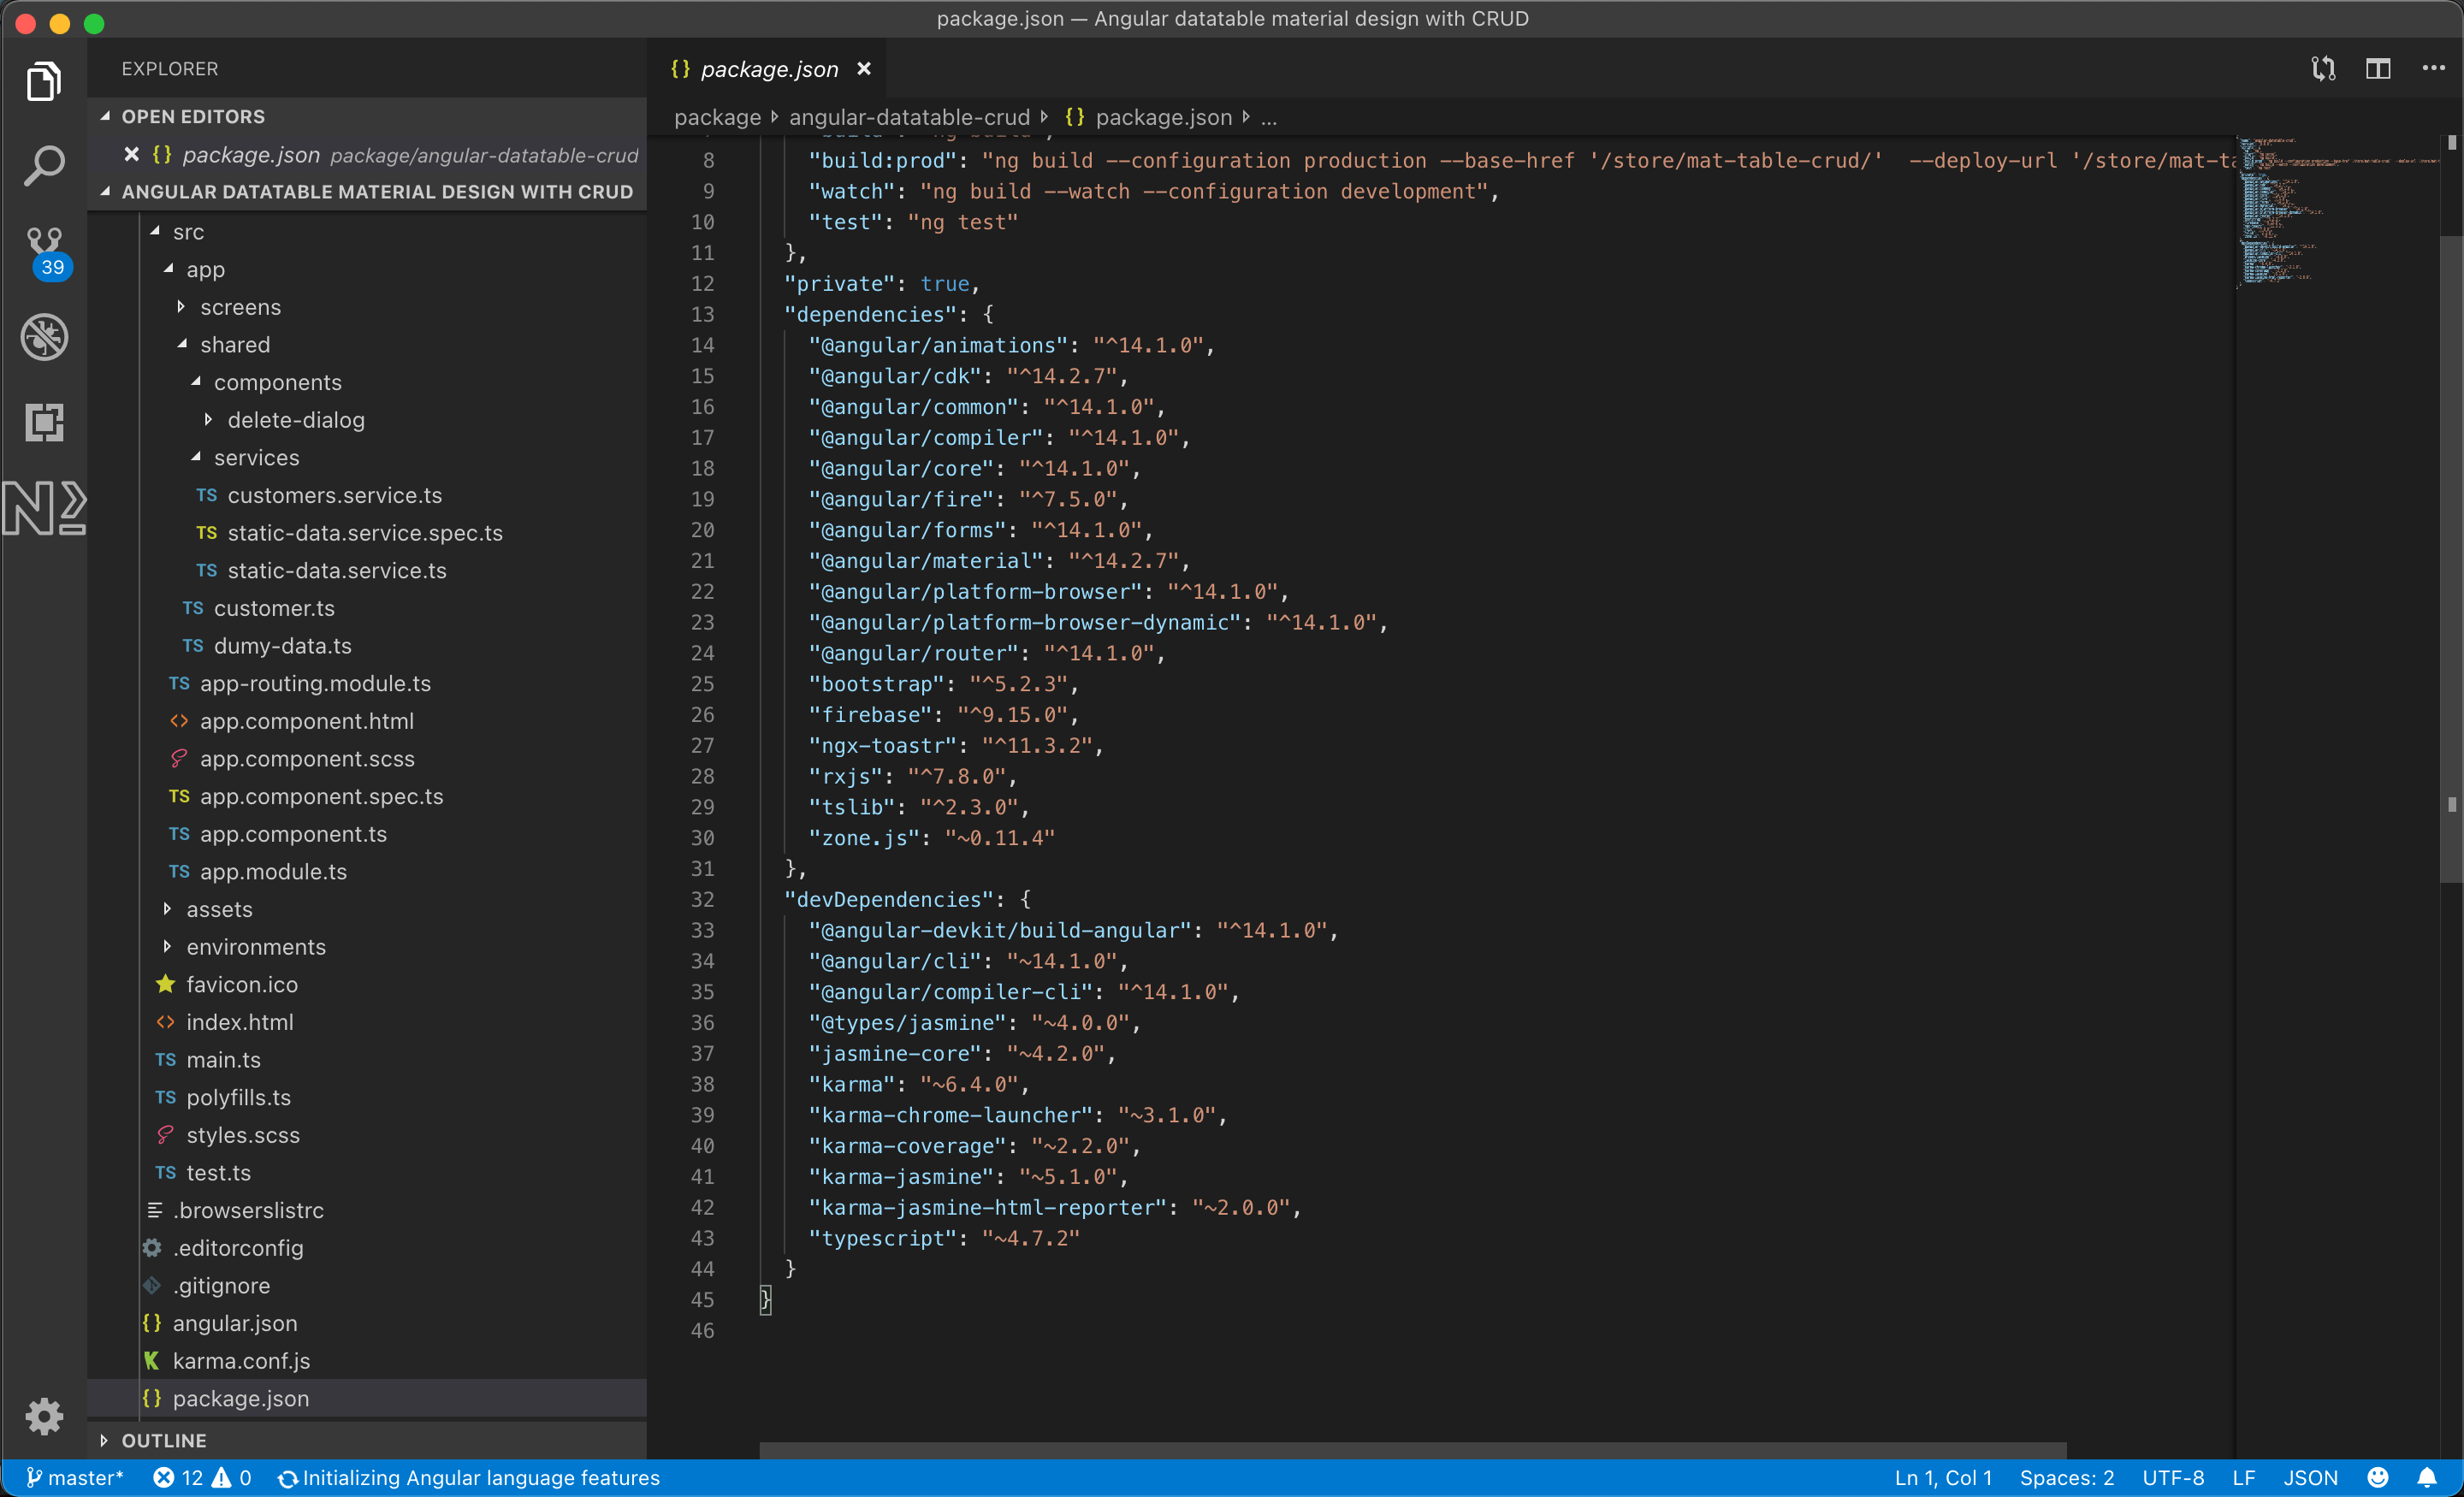The height and width of the screenshot is (1497, 2464).
Task: Open the editor more actions menu
Action: 2433,68
